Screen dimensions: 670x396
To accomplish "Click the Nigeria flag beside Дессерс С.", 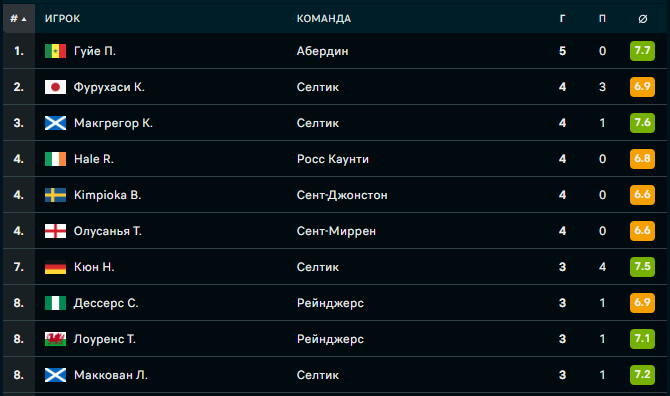I will [x=56, y=303].
